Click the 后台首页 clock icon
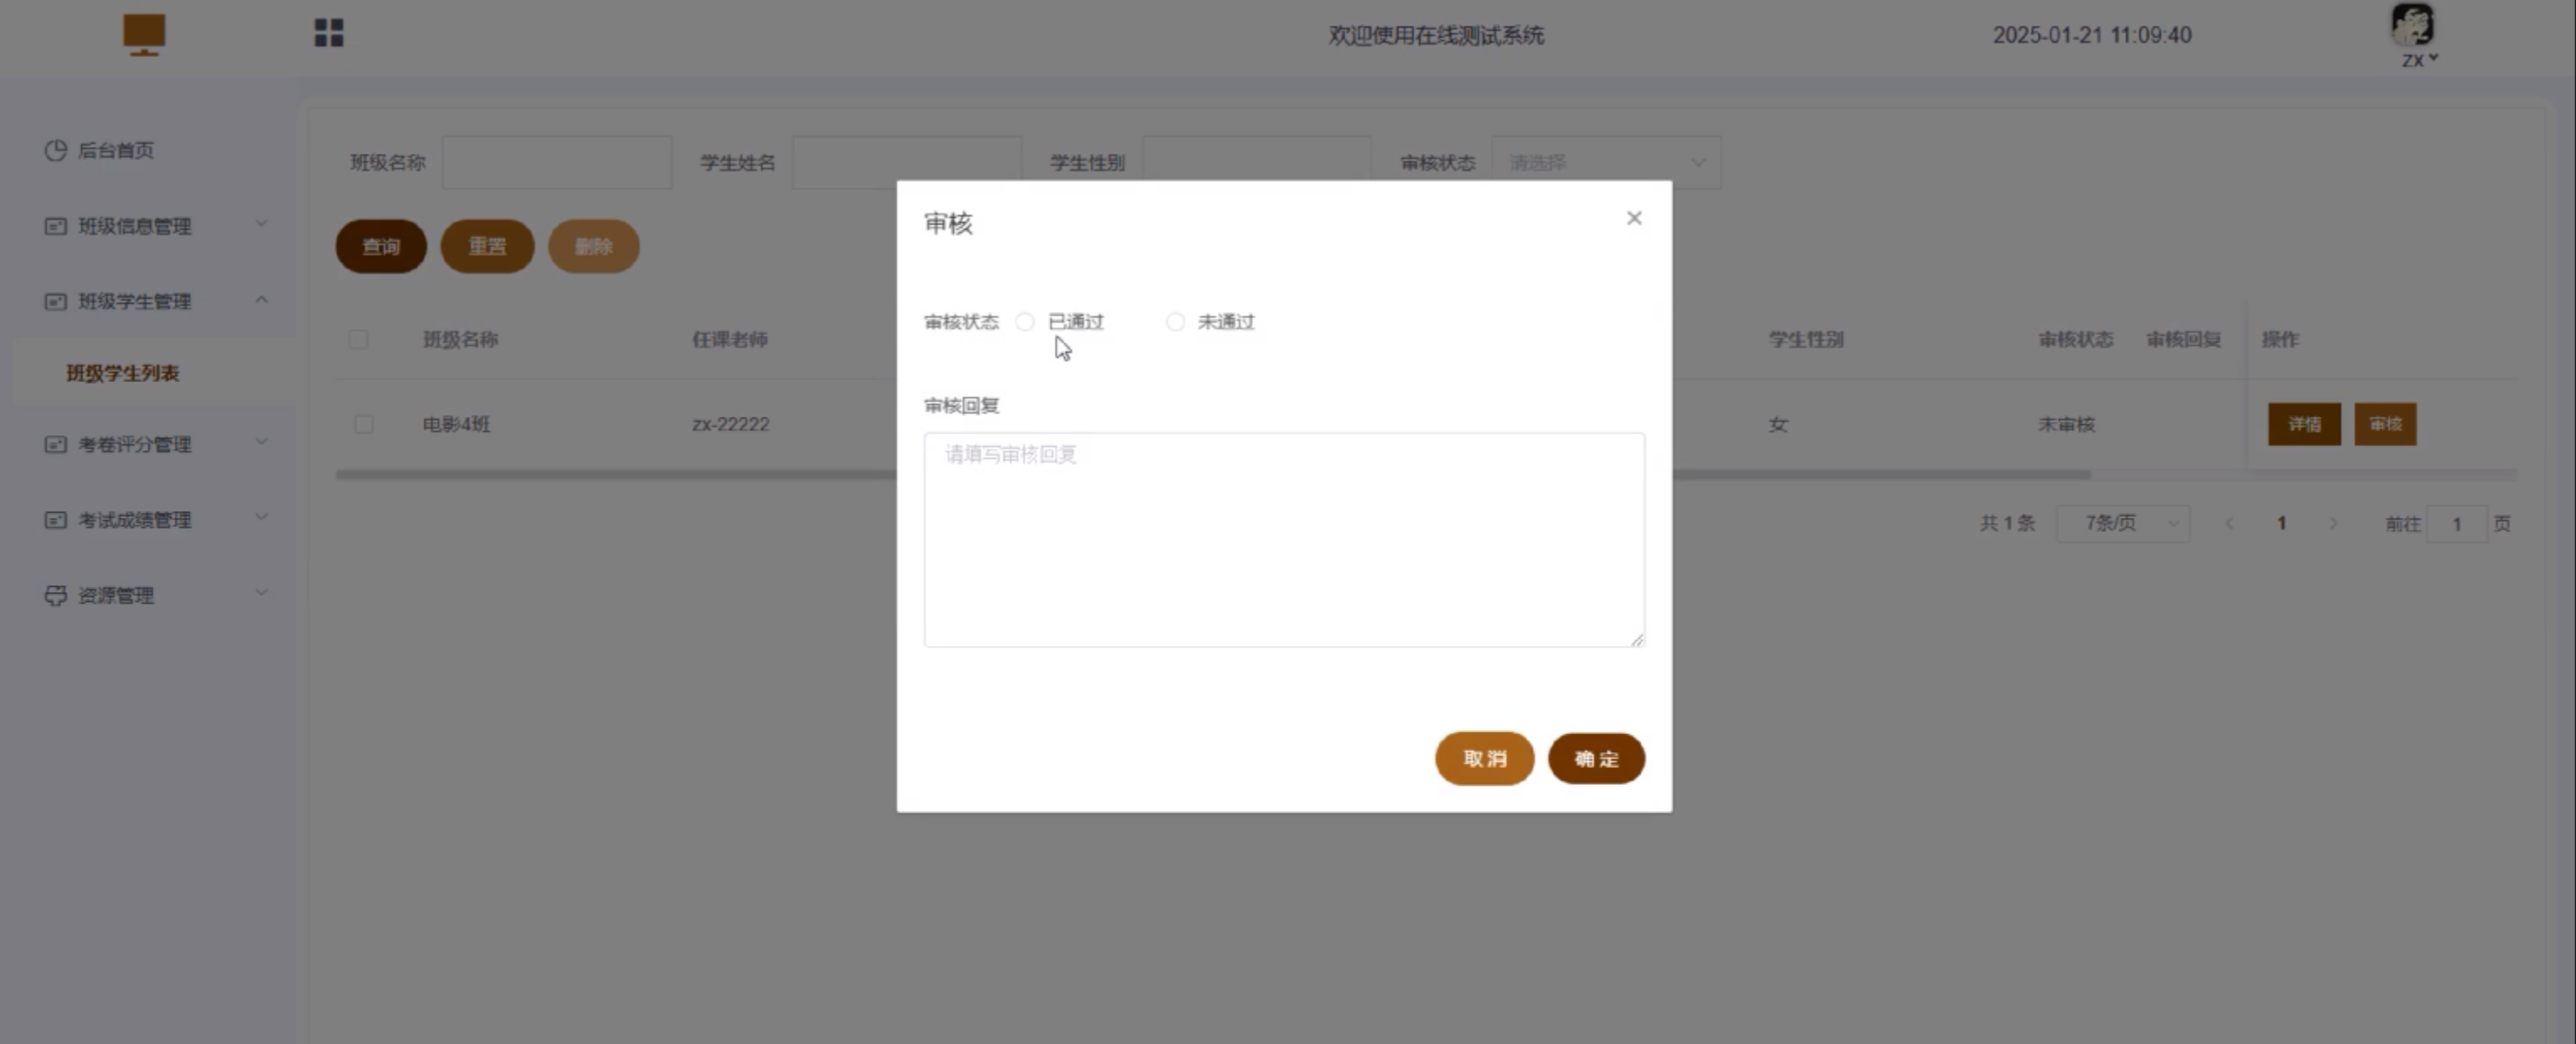Image resolution: width=2576 pixels, height=1044 pixels. coord(56,150)
